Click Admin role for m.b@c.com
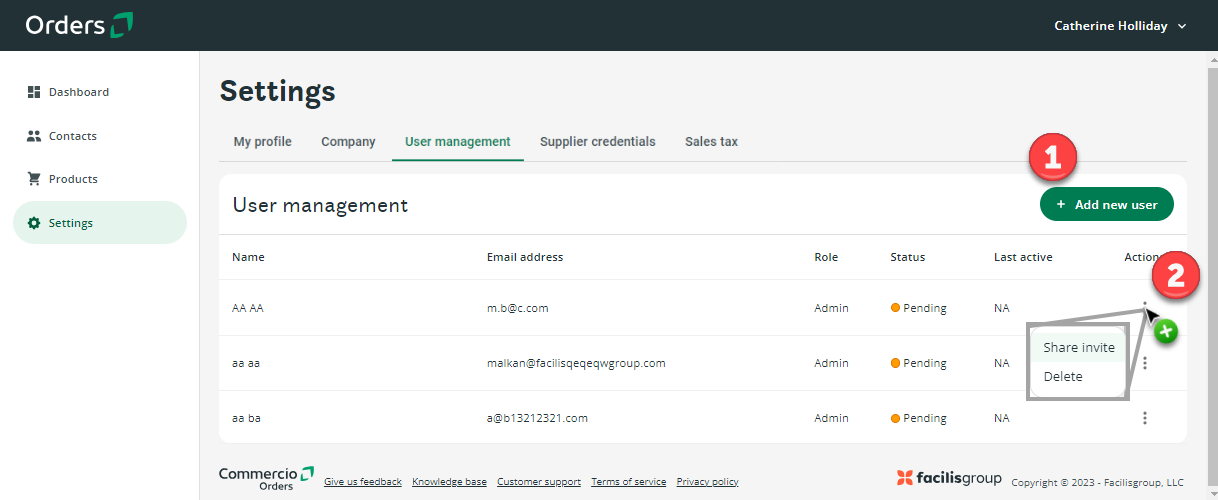This screenshot has width=1218, height=500. 831,308
